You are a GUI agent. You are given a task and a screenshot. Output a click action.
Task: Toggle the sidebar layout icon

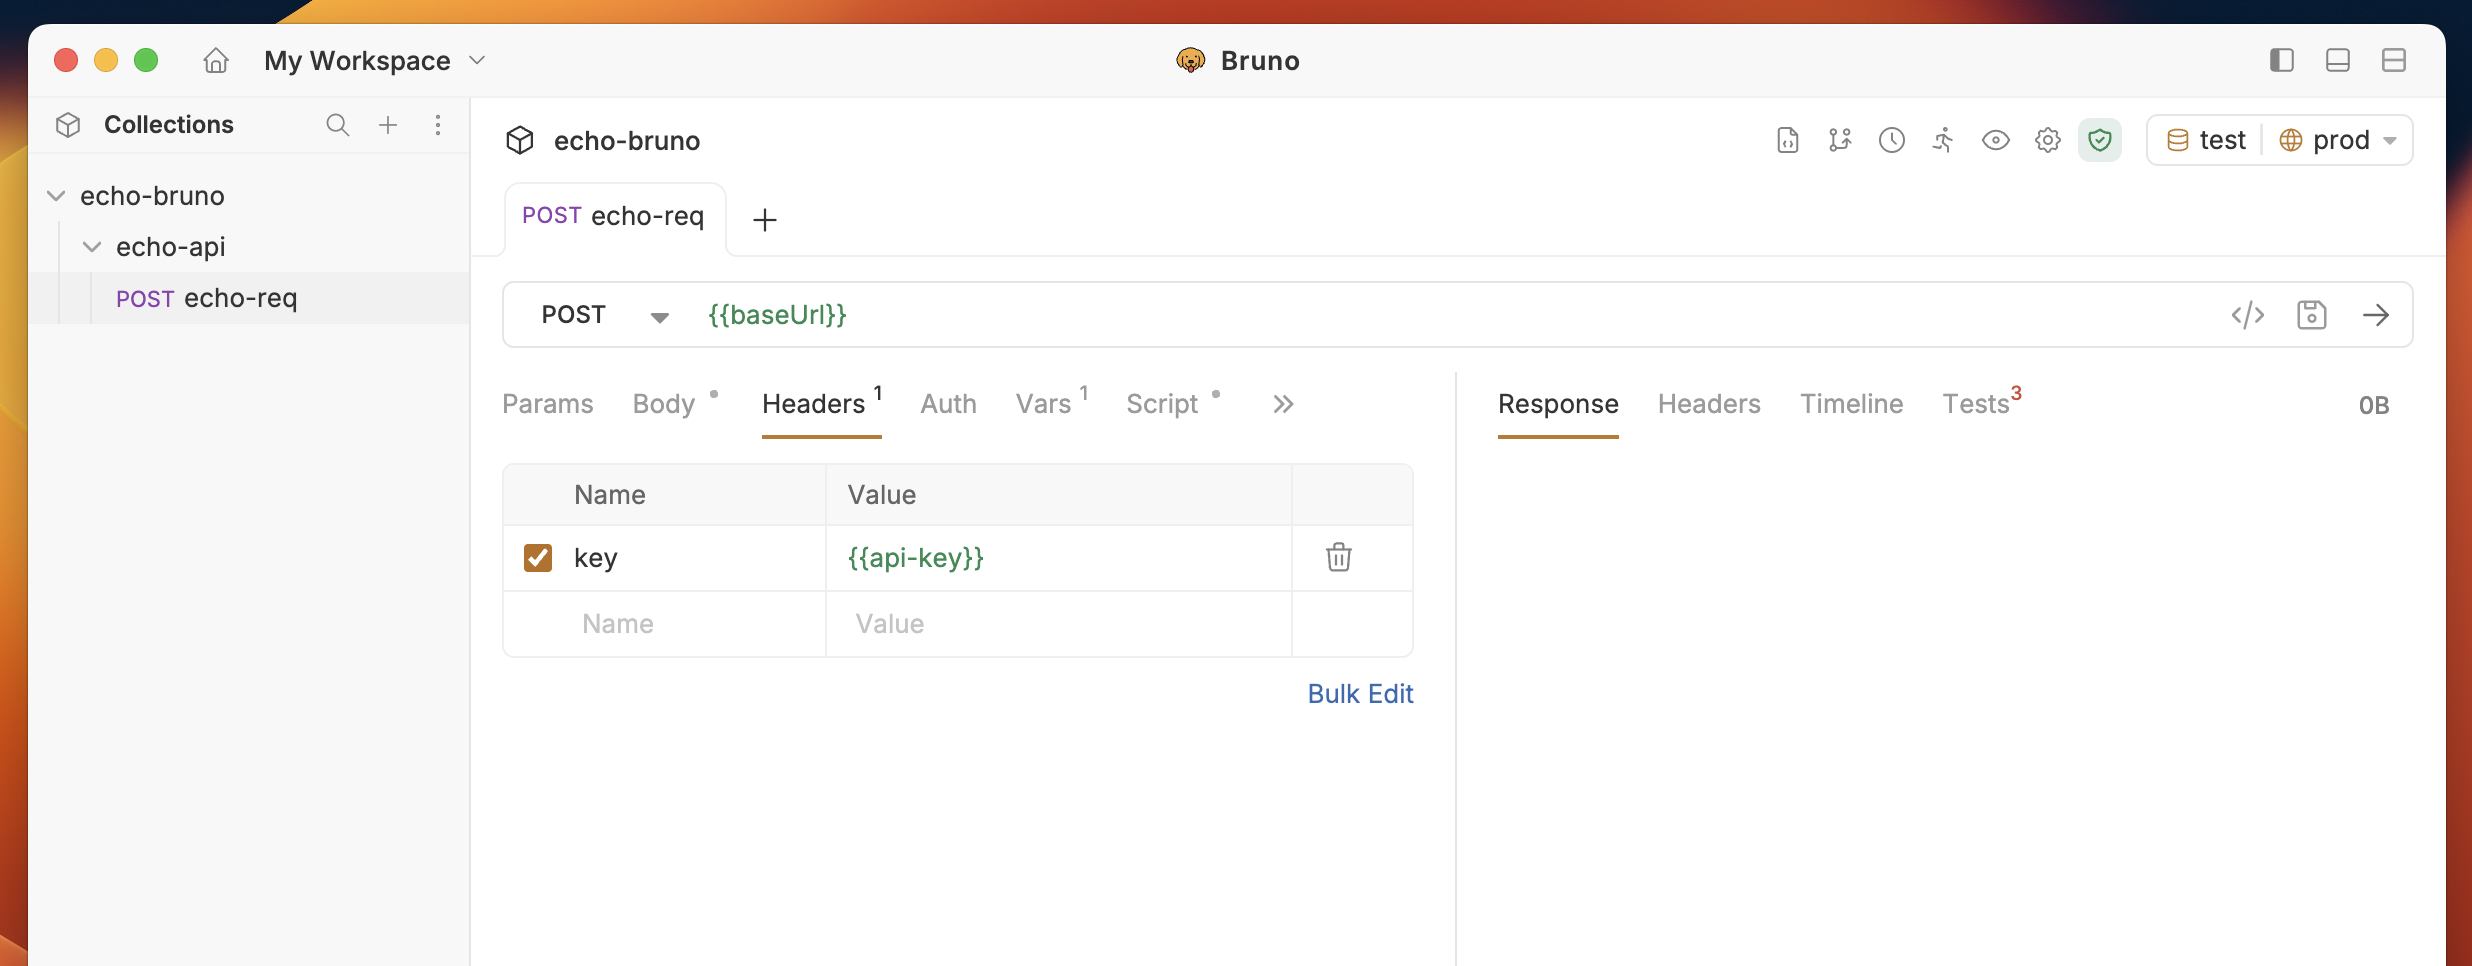coord(2282,61)
